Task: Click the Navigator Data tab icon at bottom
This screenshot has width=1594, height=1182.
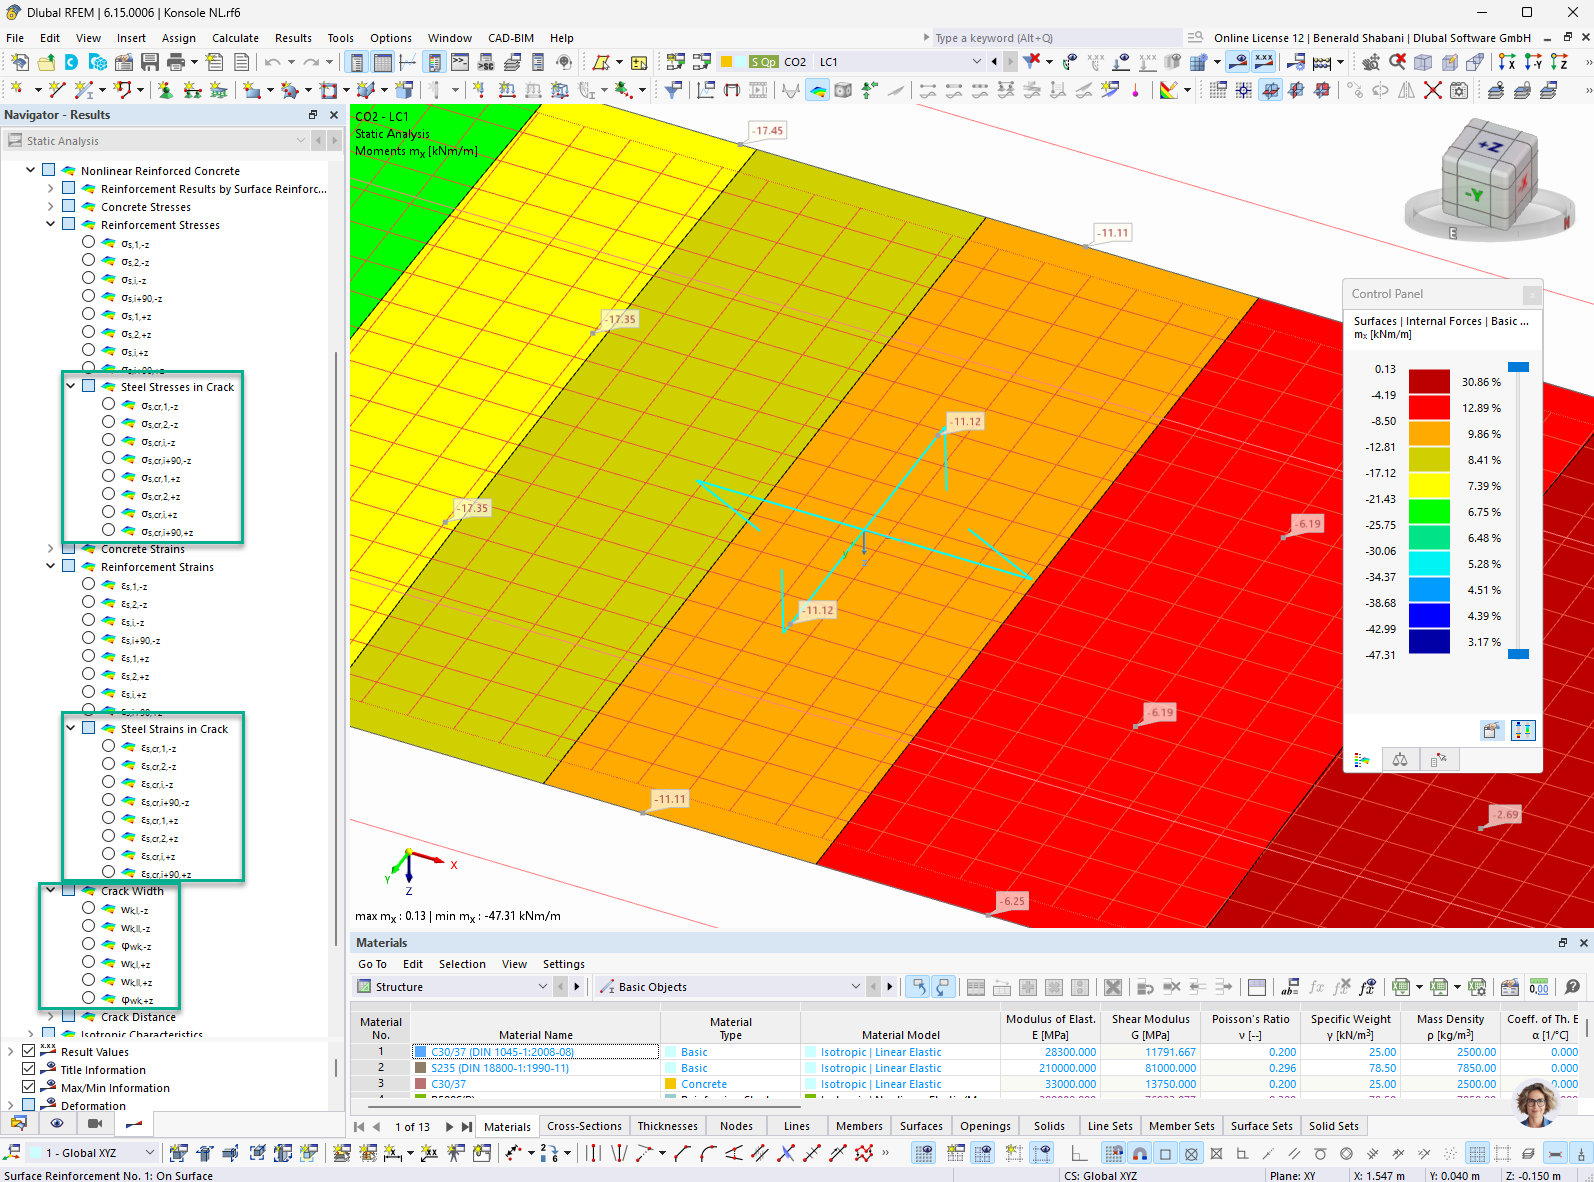Action: tap(19, 1123)
